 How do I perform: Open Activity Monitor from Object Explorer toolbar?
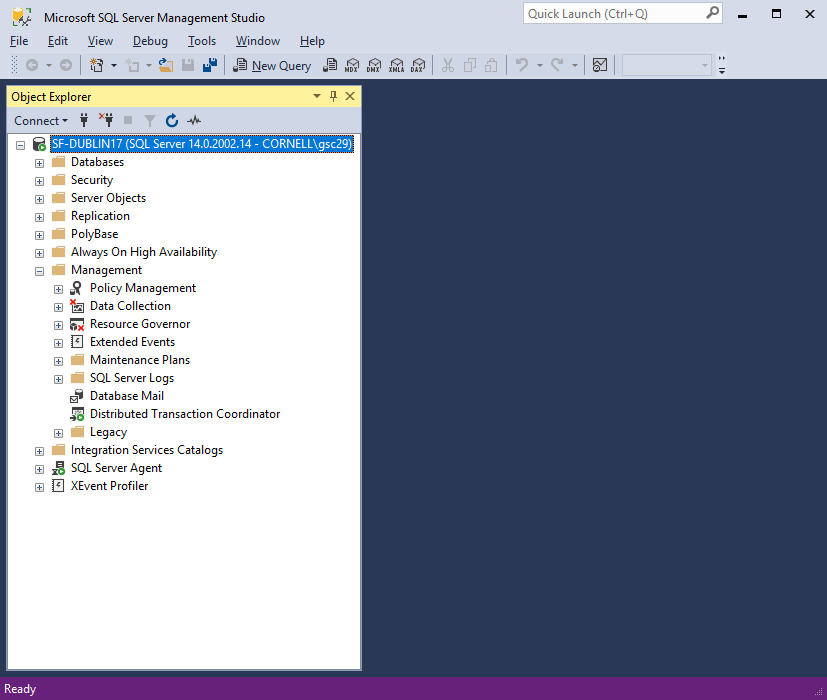click(x=194, y=121)
